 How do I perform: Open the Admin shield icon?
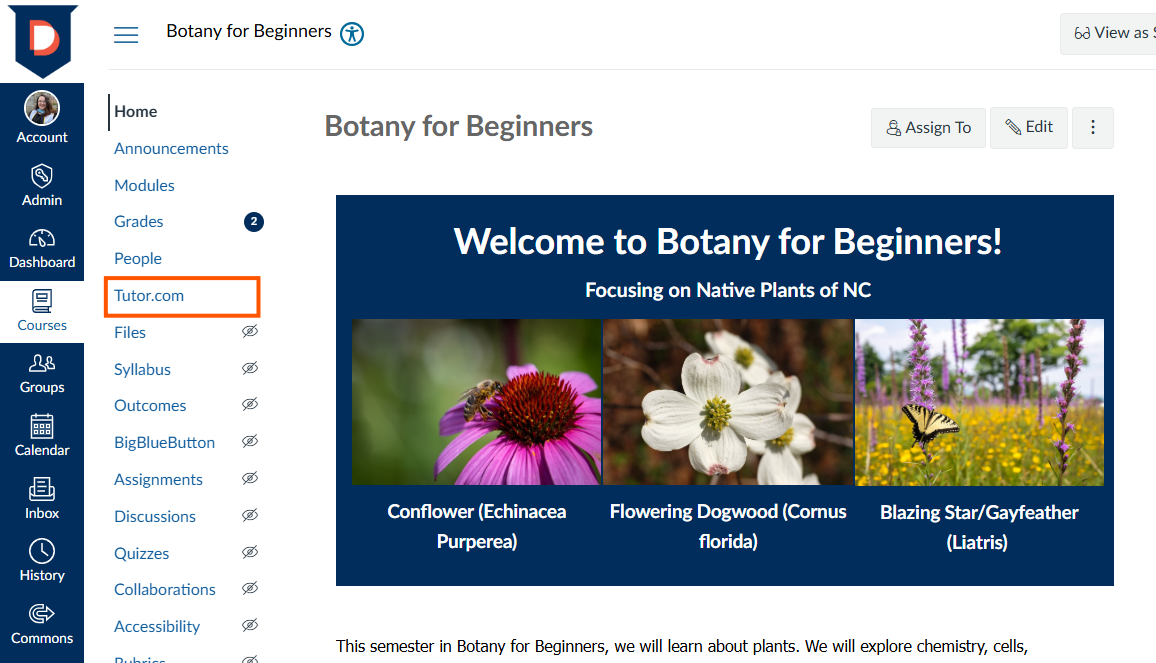click(42, 176)
